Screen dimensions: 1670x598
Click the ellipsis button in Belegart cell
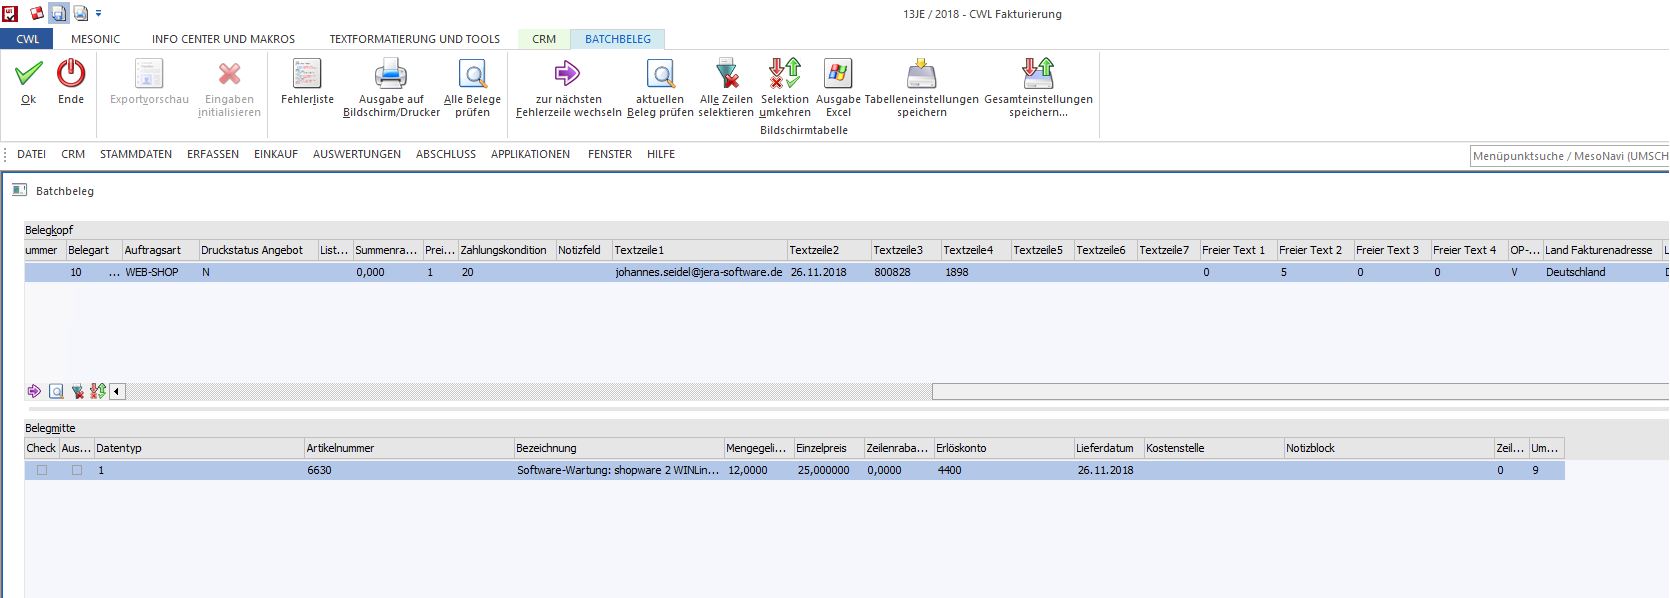114,272
